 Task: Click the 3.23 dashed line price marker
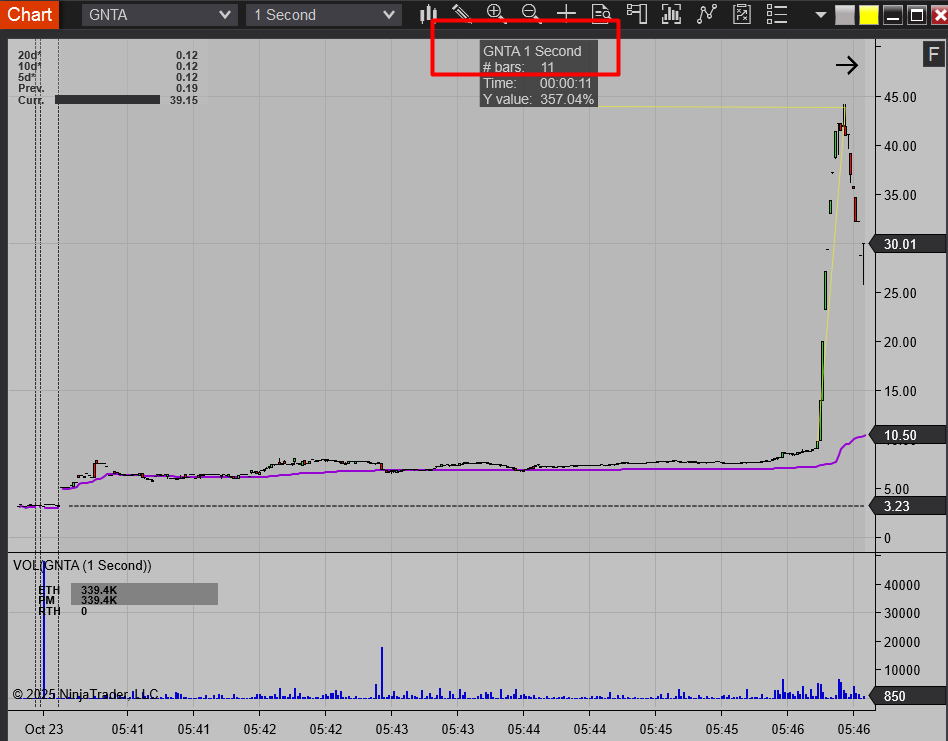[x=907, y=506]
